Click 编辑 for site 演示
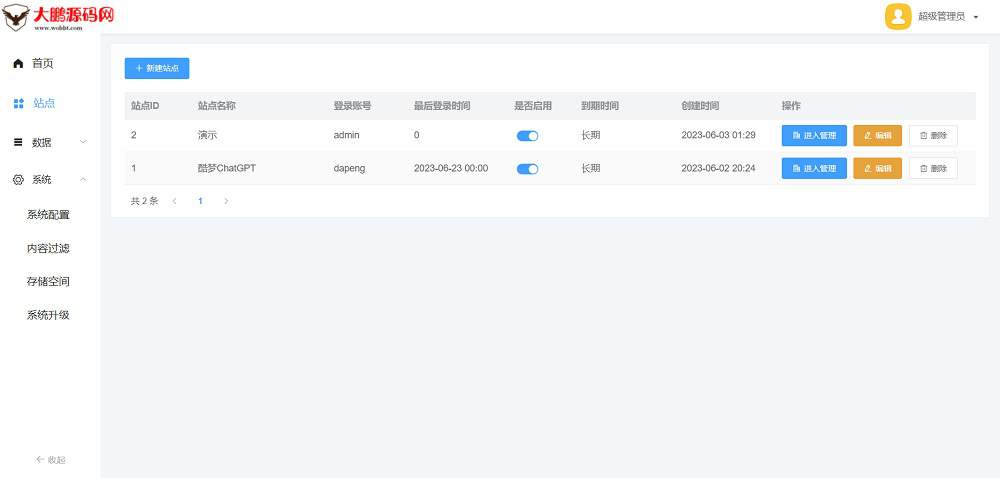The image size is (1000, 478). coord(878,136)
